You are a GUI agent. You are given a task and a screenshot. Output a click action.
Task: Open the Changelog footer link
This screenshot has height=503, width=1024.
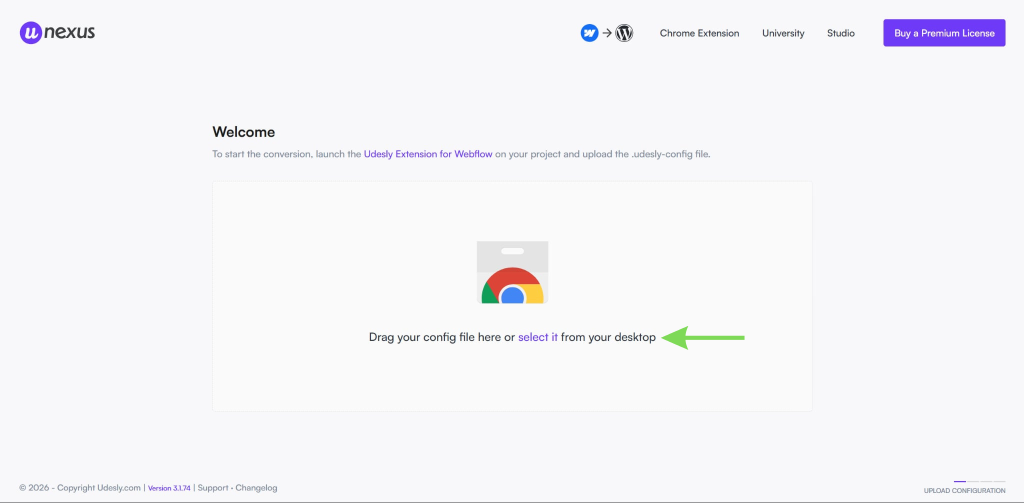click(257, 488)
